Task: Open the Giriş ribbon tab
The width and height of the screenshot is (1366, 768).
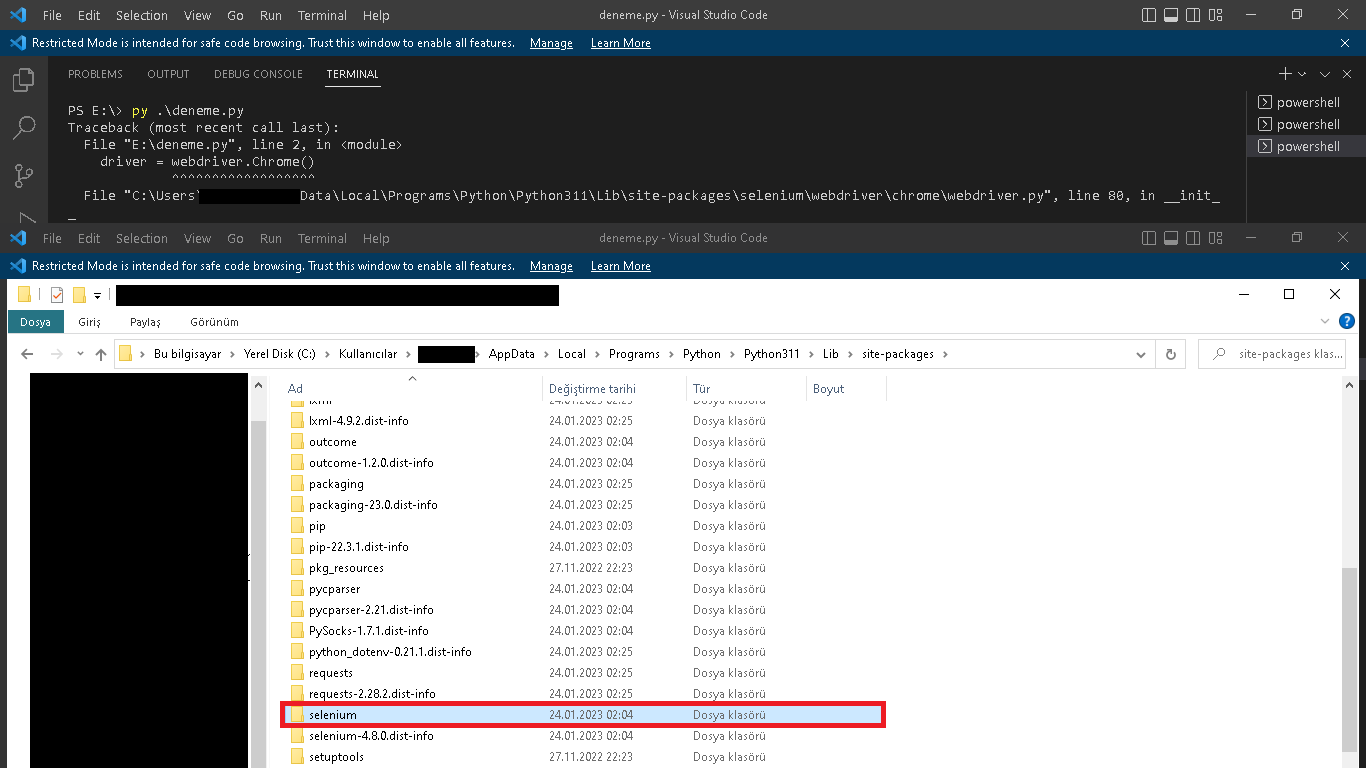Action: point(90,322)
